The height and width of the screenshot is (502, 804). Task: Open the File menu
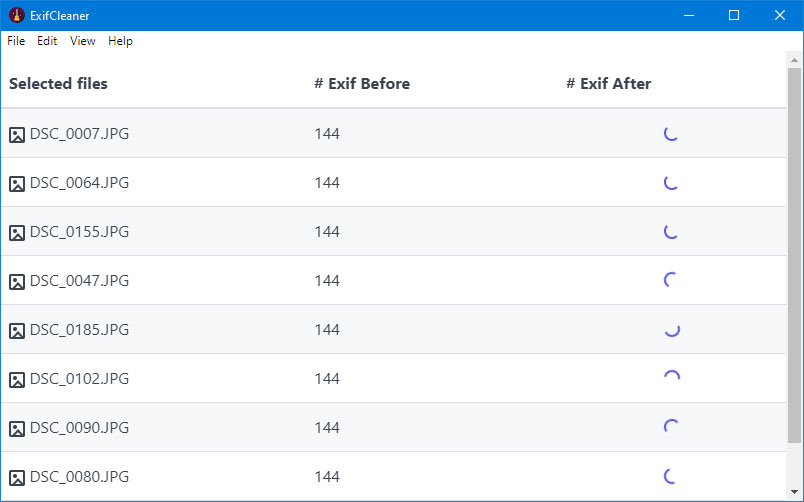(16, 41)
